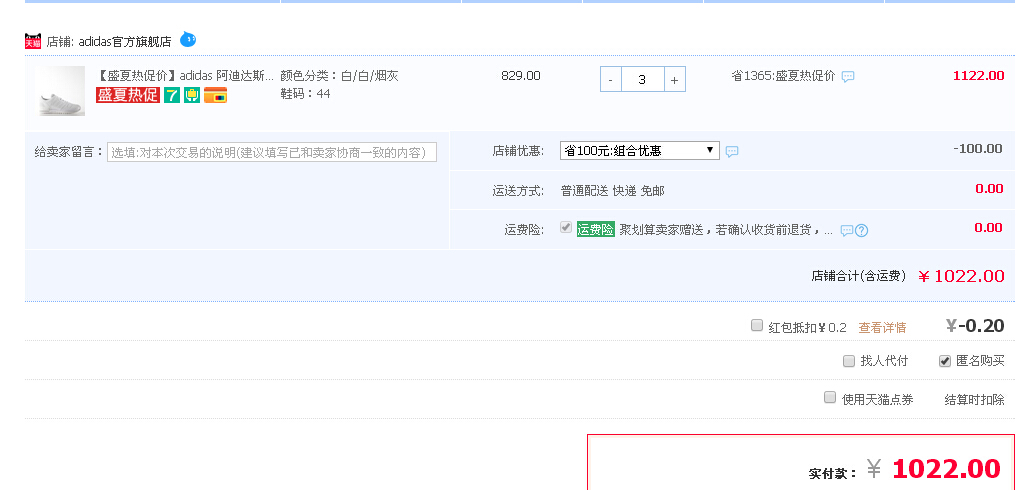This screenshot has height=490, width=1025.
Task: Click the 颜色分类：白/白/烟灰 text
Action: pyautogui.click(x=339, y=76)
